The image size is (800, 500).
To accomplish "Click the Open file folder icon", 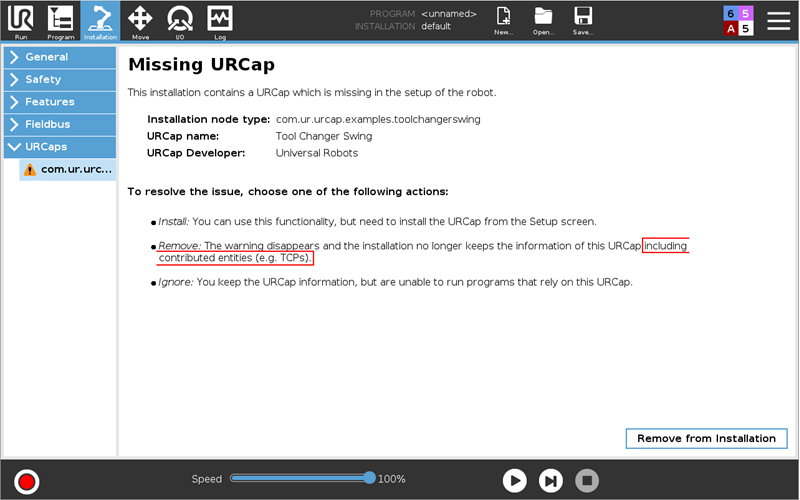I will (x=543, y=20).
